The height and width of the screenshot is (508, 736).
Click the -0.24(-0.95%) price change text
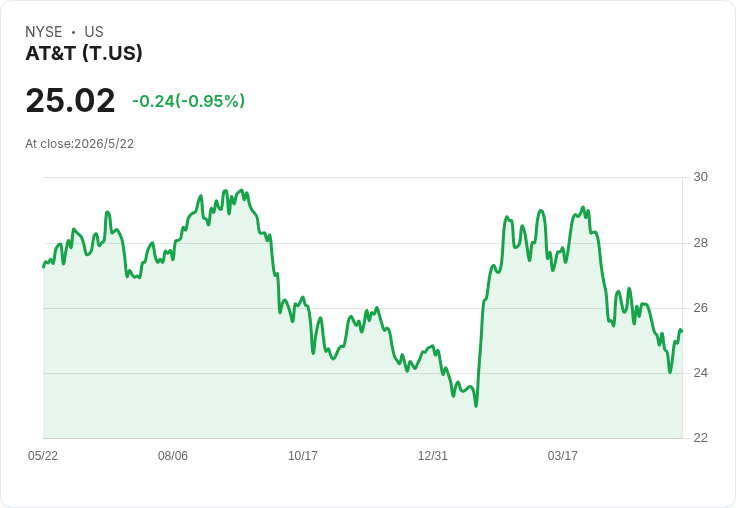point(188,101)
